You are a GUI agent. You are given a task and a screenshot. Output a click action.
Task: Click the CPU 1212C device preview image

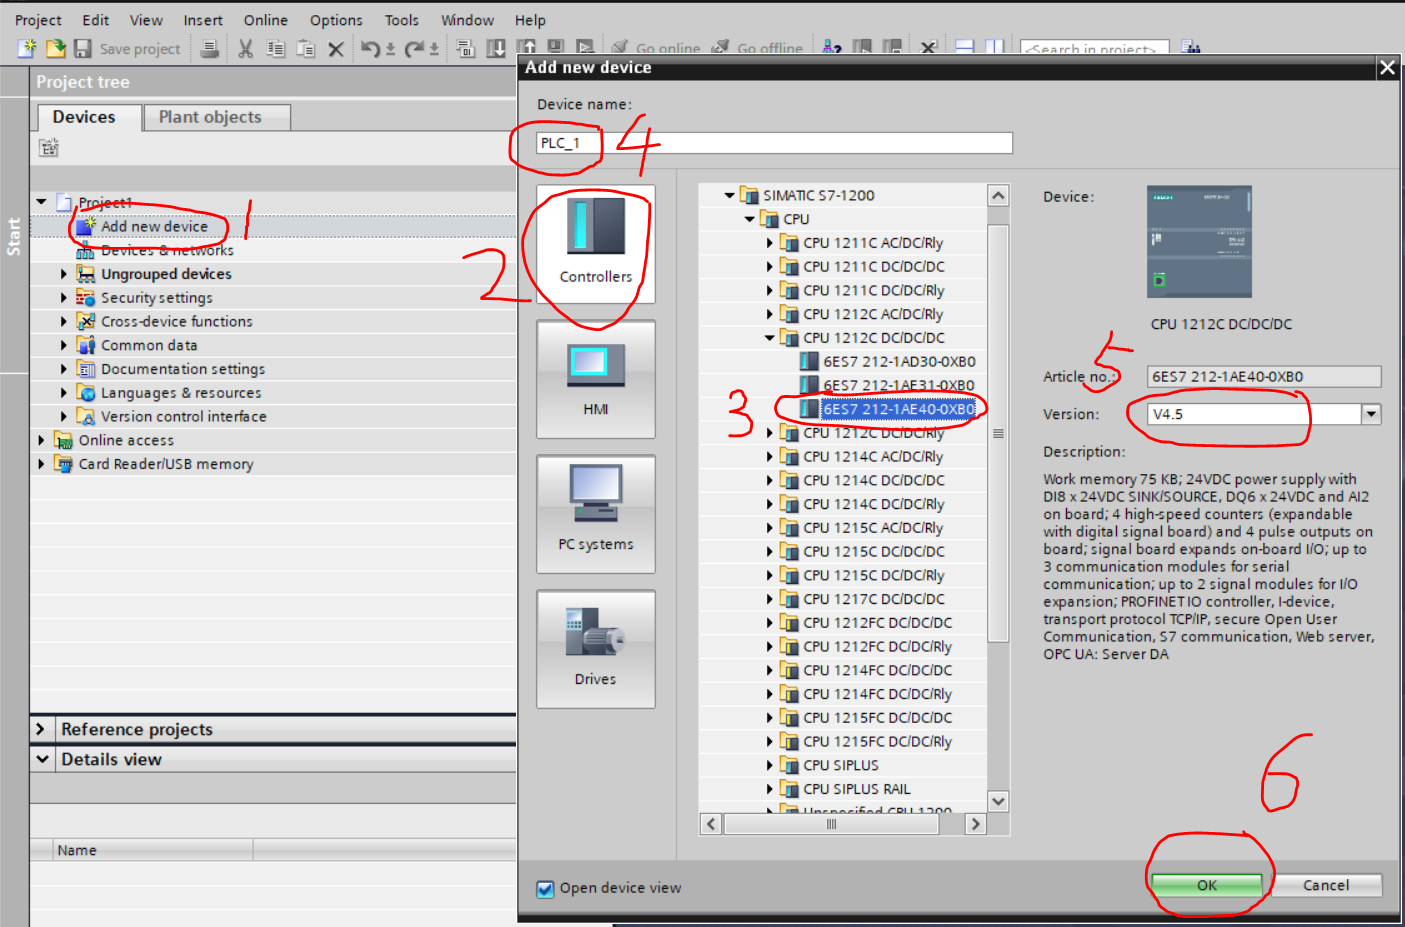click(1199, 242)
